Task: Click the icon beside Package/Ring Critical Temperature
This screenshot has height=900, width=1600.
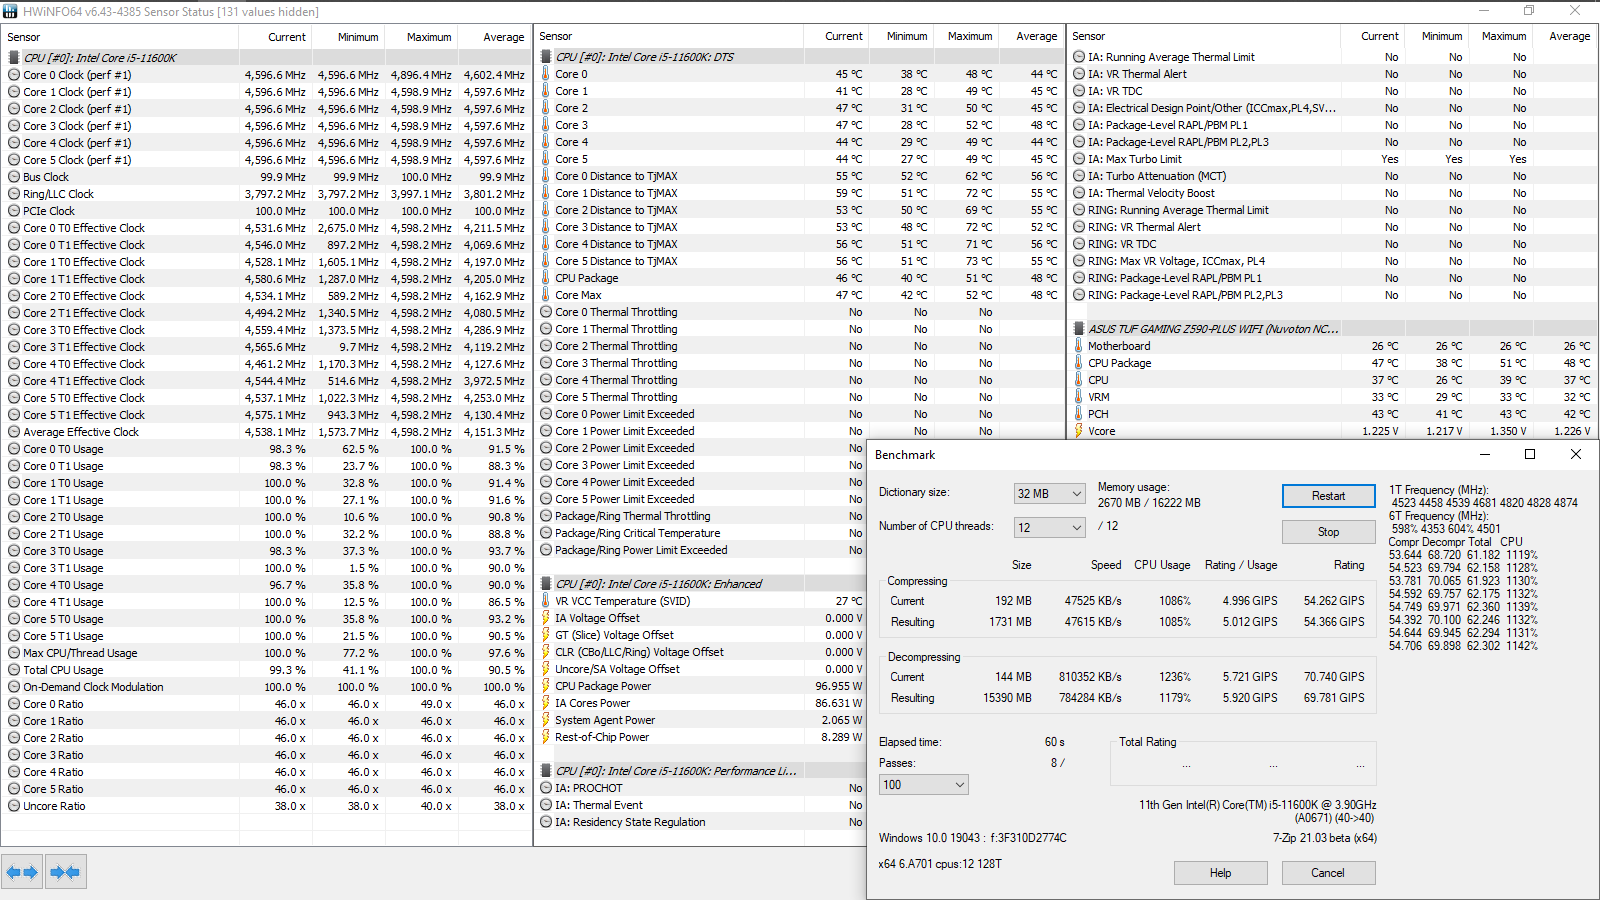Action: [546, 533]
